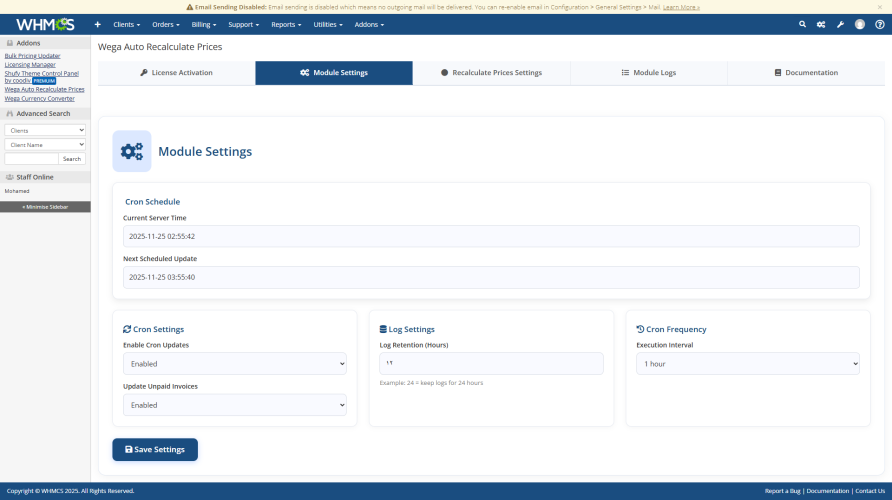892x500 pixels.
Task: Open the help question mark icon
Action: point(878,24)
